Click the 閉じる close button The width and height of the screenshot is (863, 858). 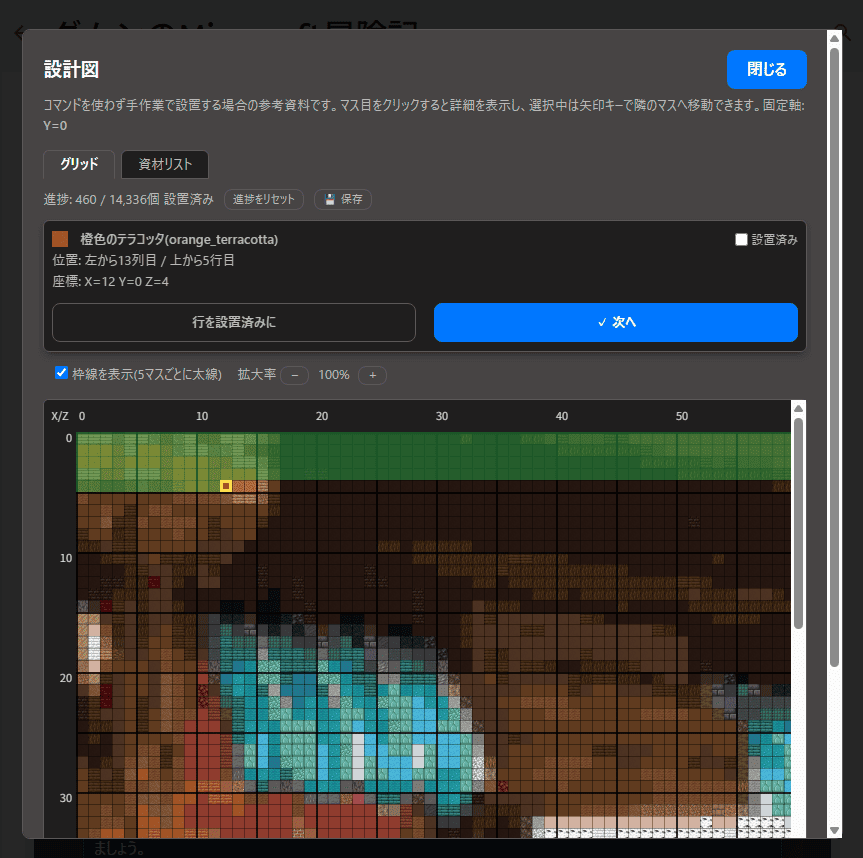click(x=766, y=69)
